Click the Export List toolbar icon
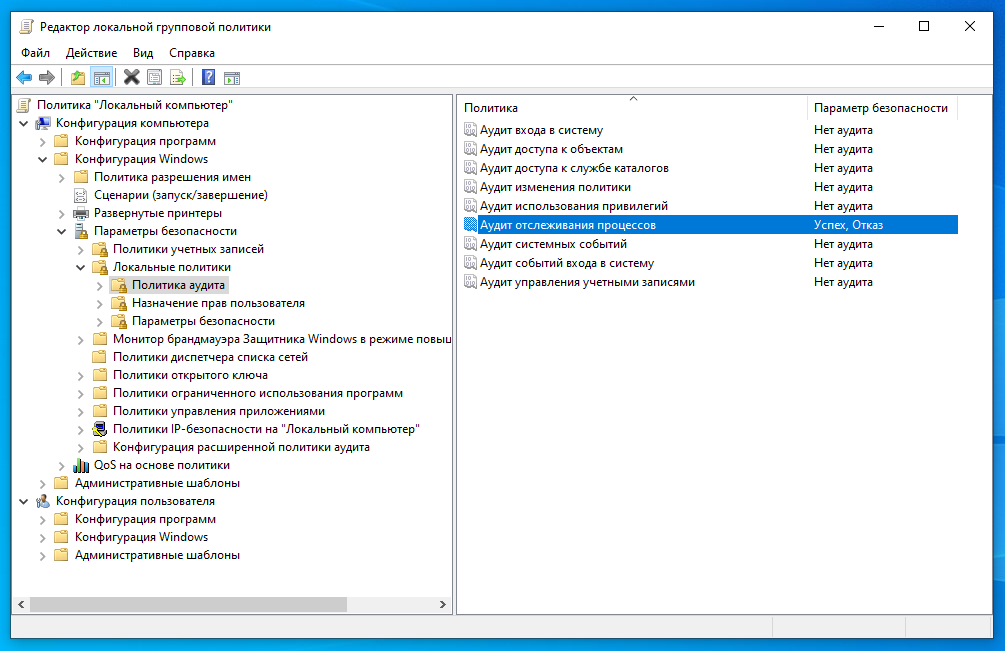This screenshot has width=1005, height=651. [x=178, y=77]
